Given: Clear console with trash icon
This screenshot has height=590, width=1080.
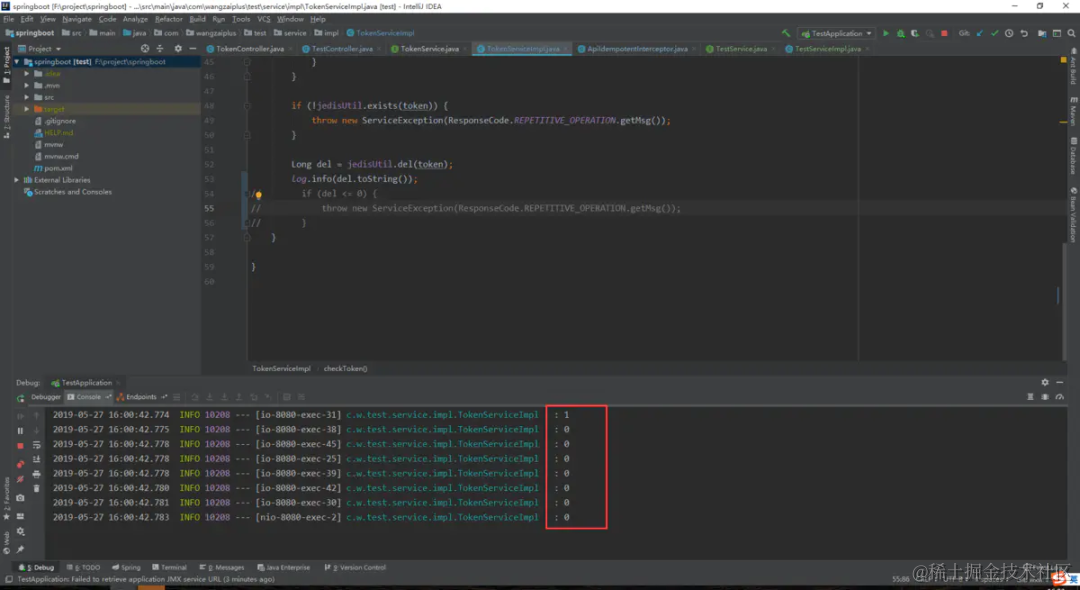Looking at the screenshot, I should (37, 488).
